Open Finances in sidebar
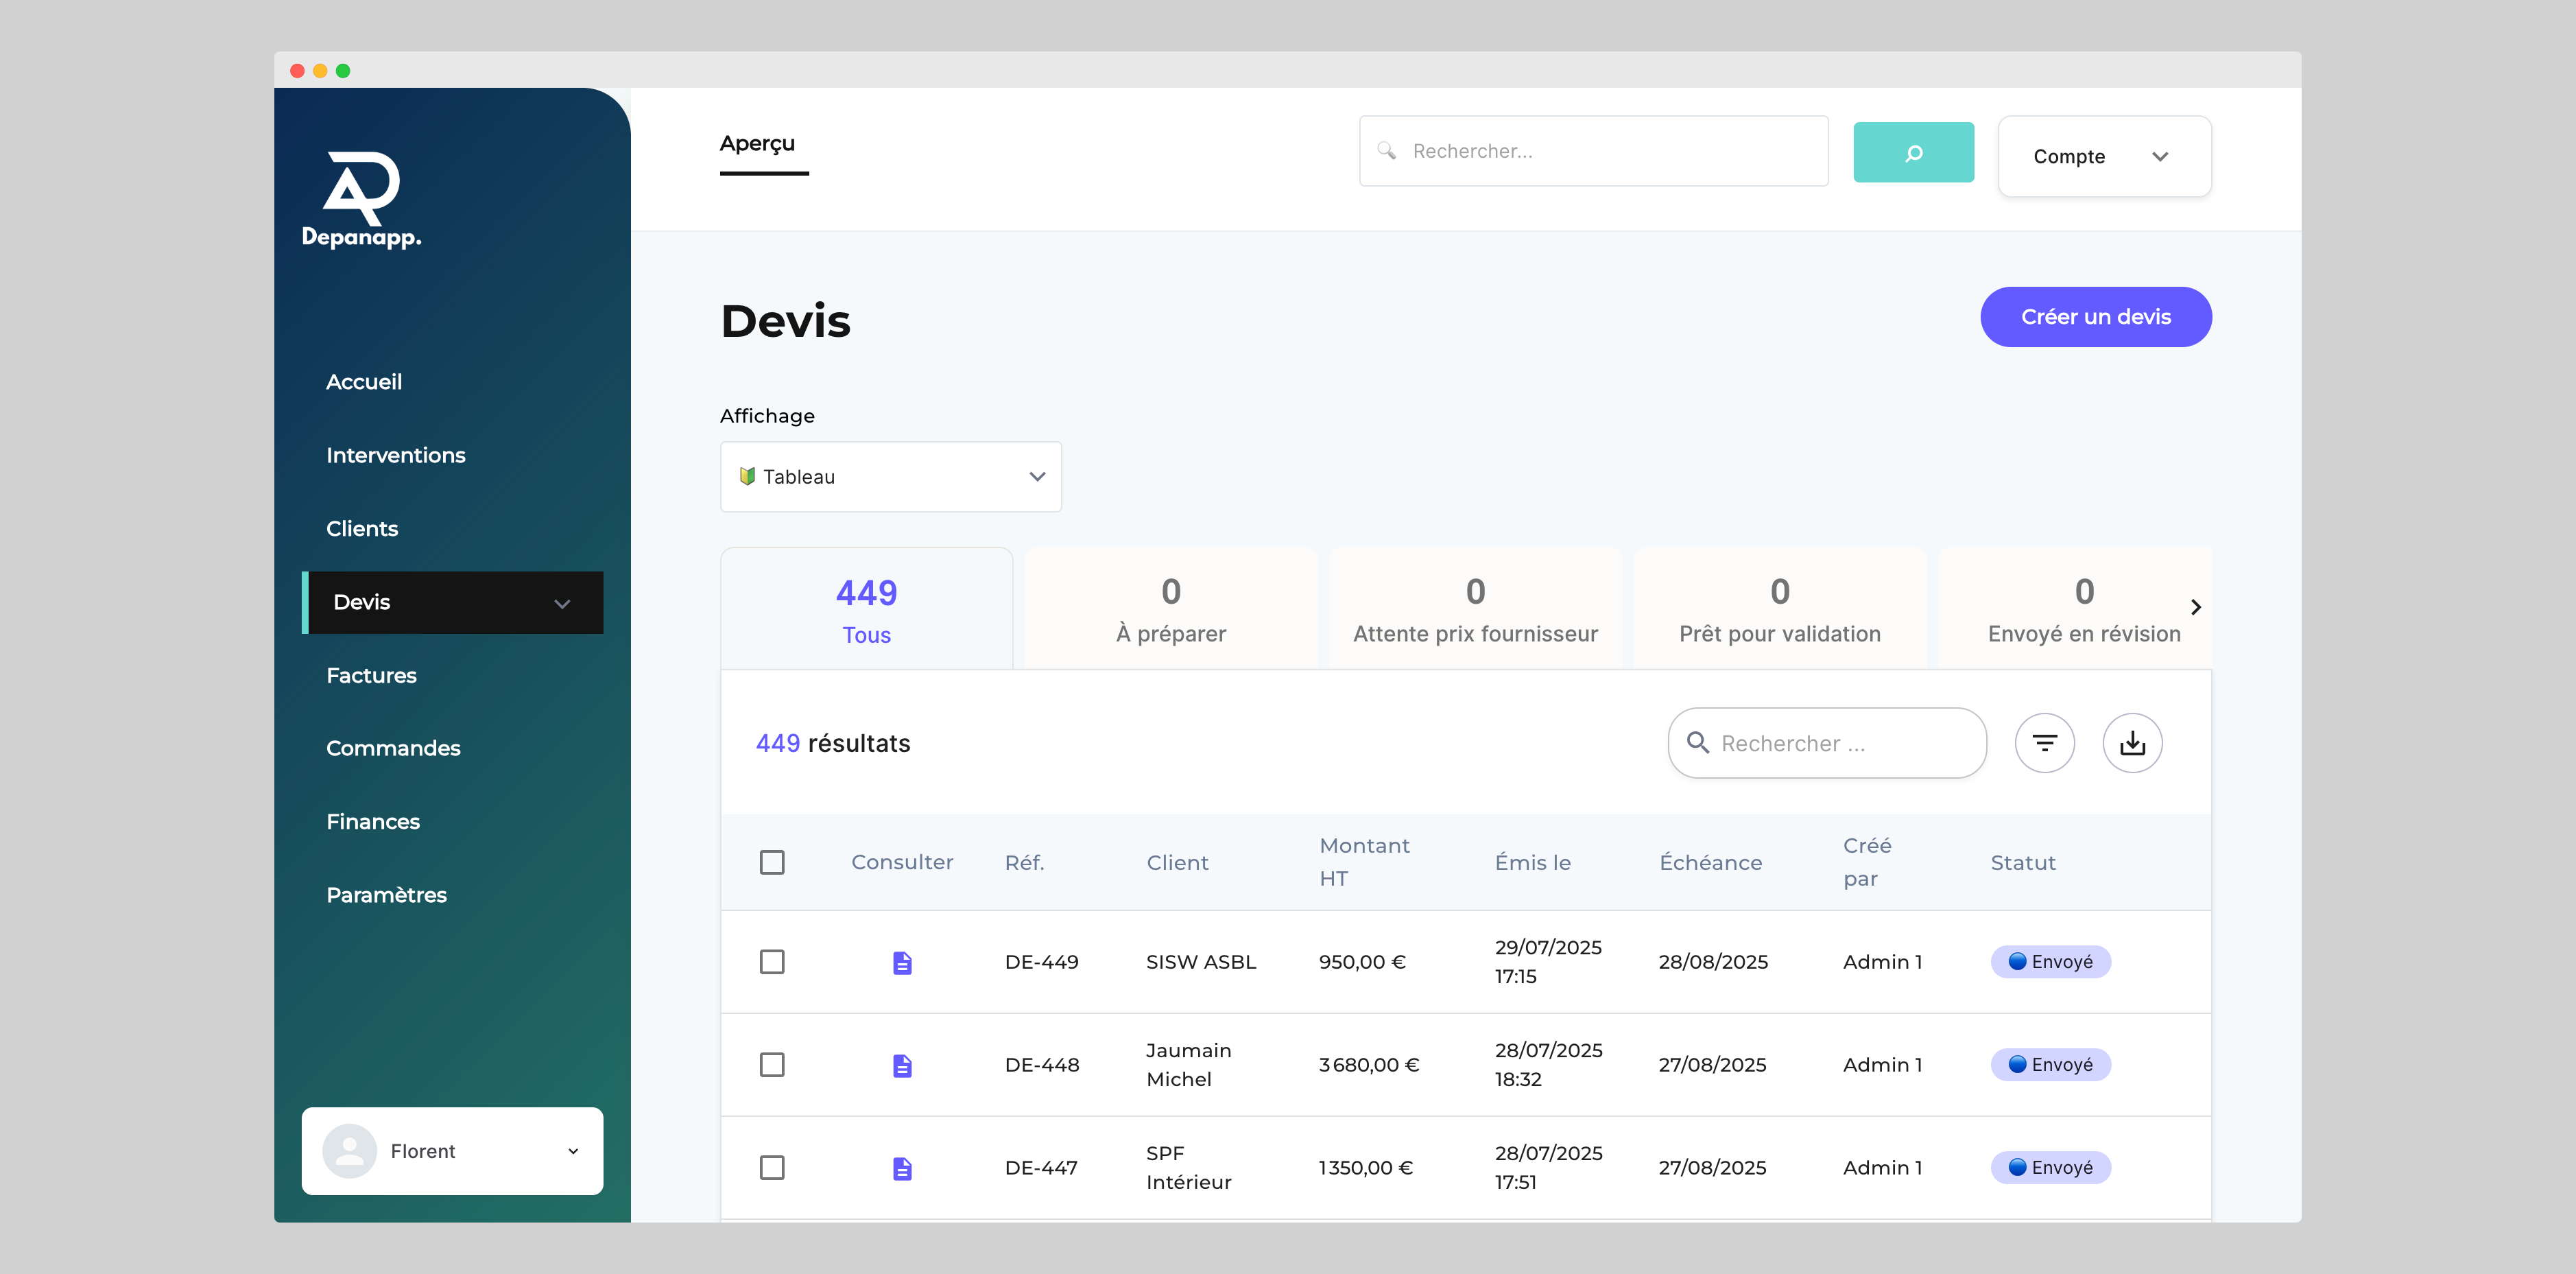The width and height of the screenshot is (2576, 1274). coord(373,822)
